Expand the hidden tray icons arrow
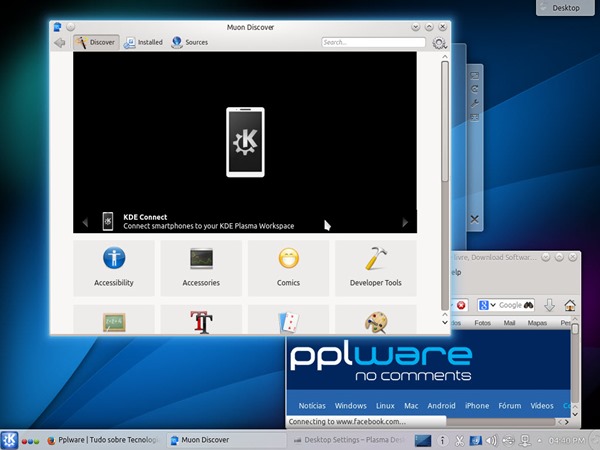The width and height of the screenshot is (600, 450). point(540,440)
